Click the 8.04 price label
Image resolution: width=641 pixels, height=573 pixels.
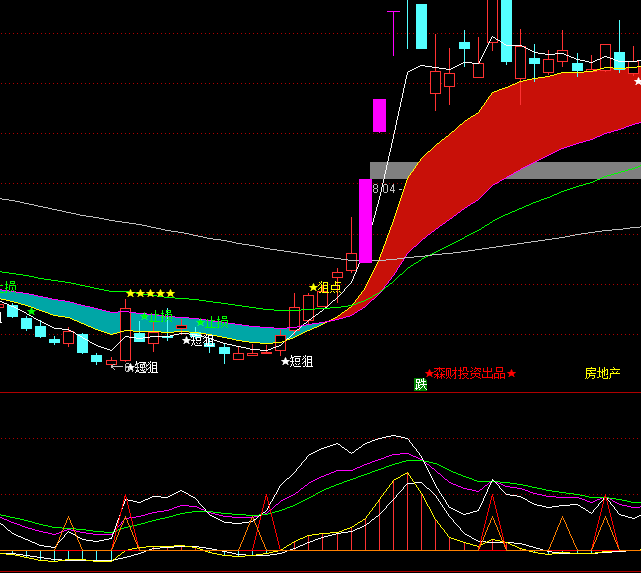[x=385, y=187]
